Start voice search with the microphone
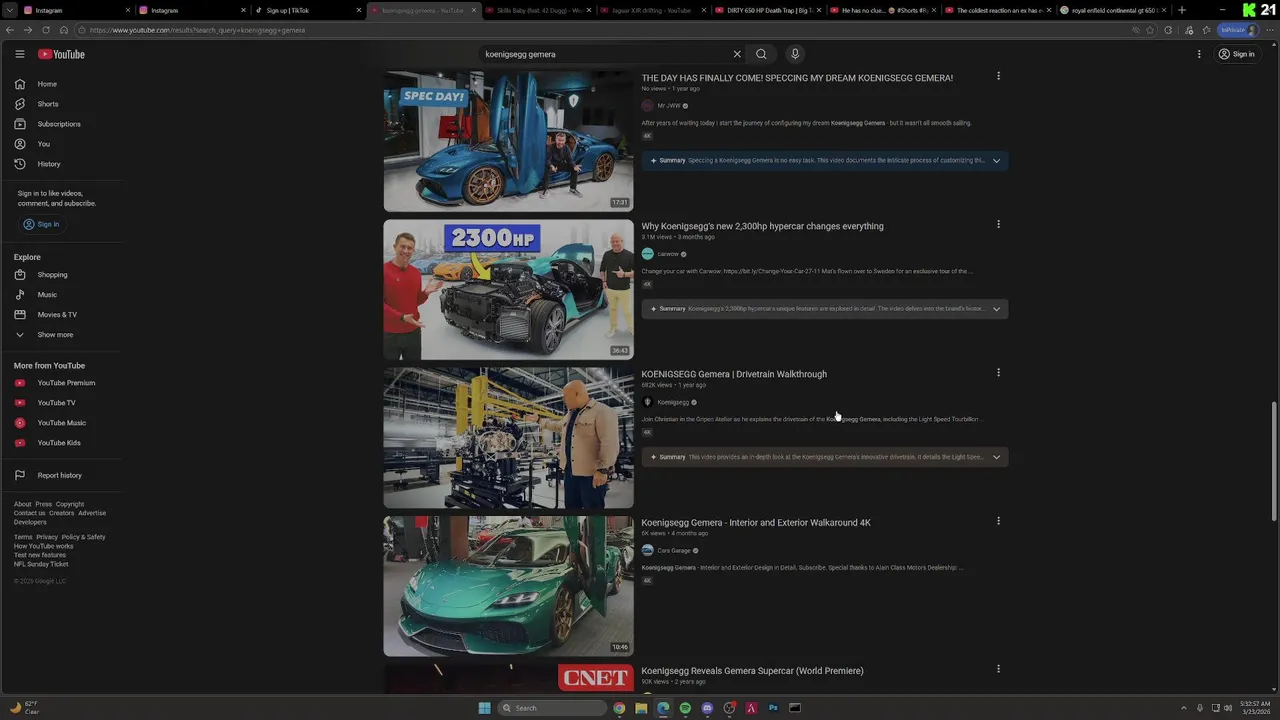Image resolution: width=1280 pixels, height=720 pixels. (x=795, y=54)
